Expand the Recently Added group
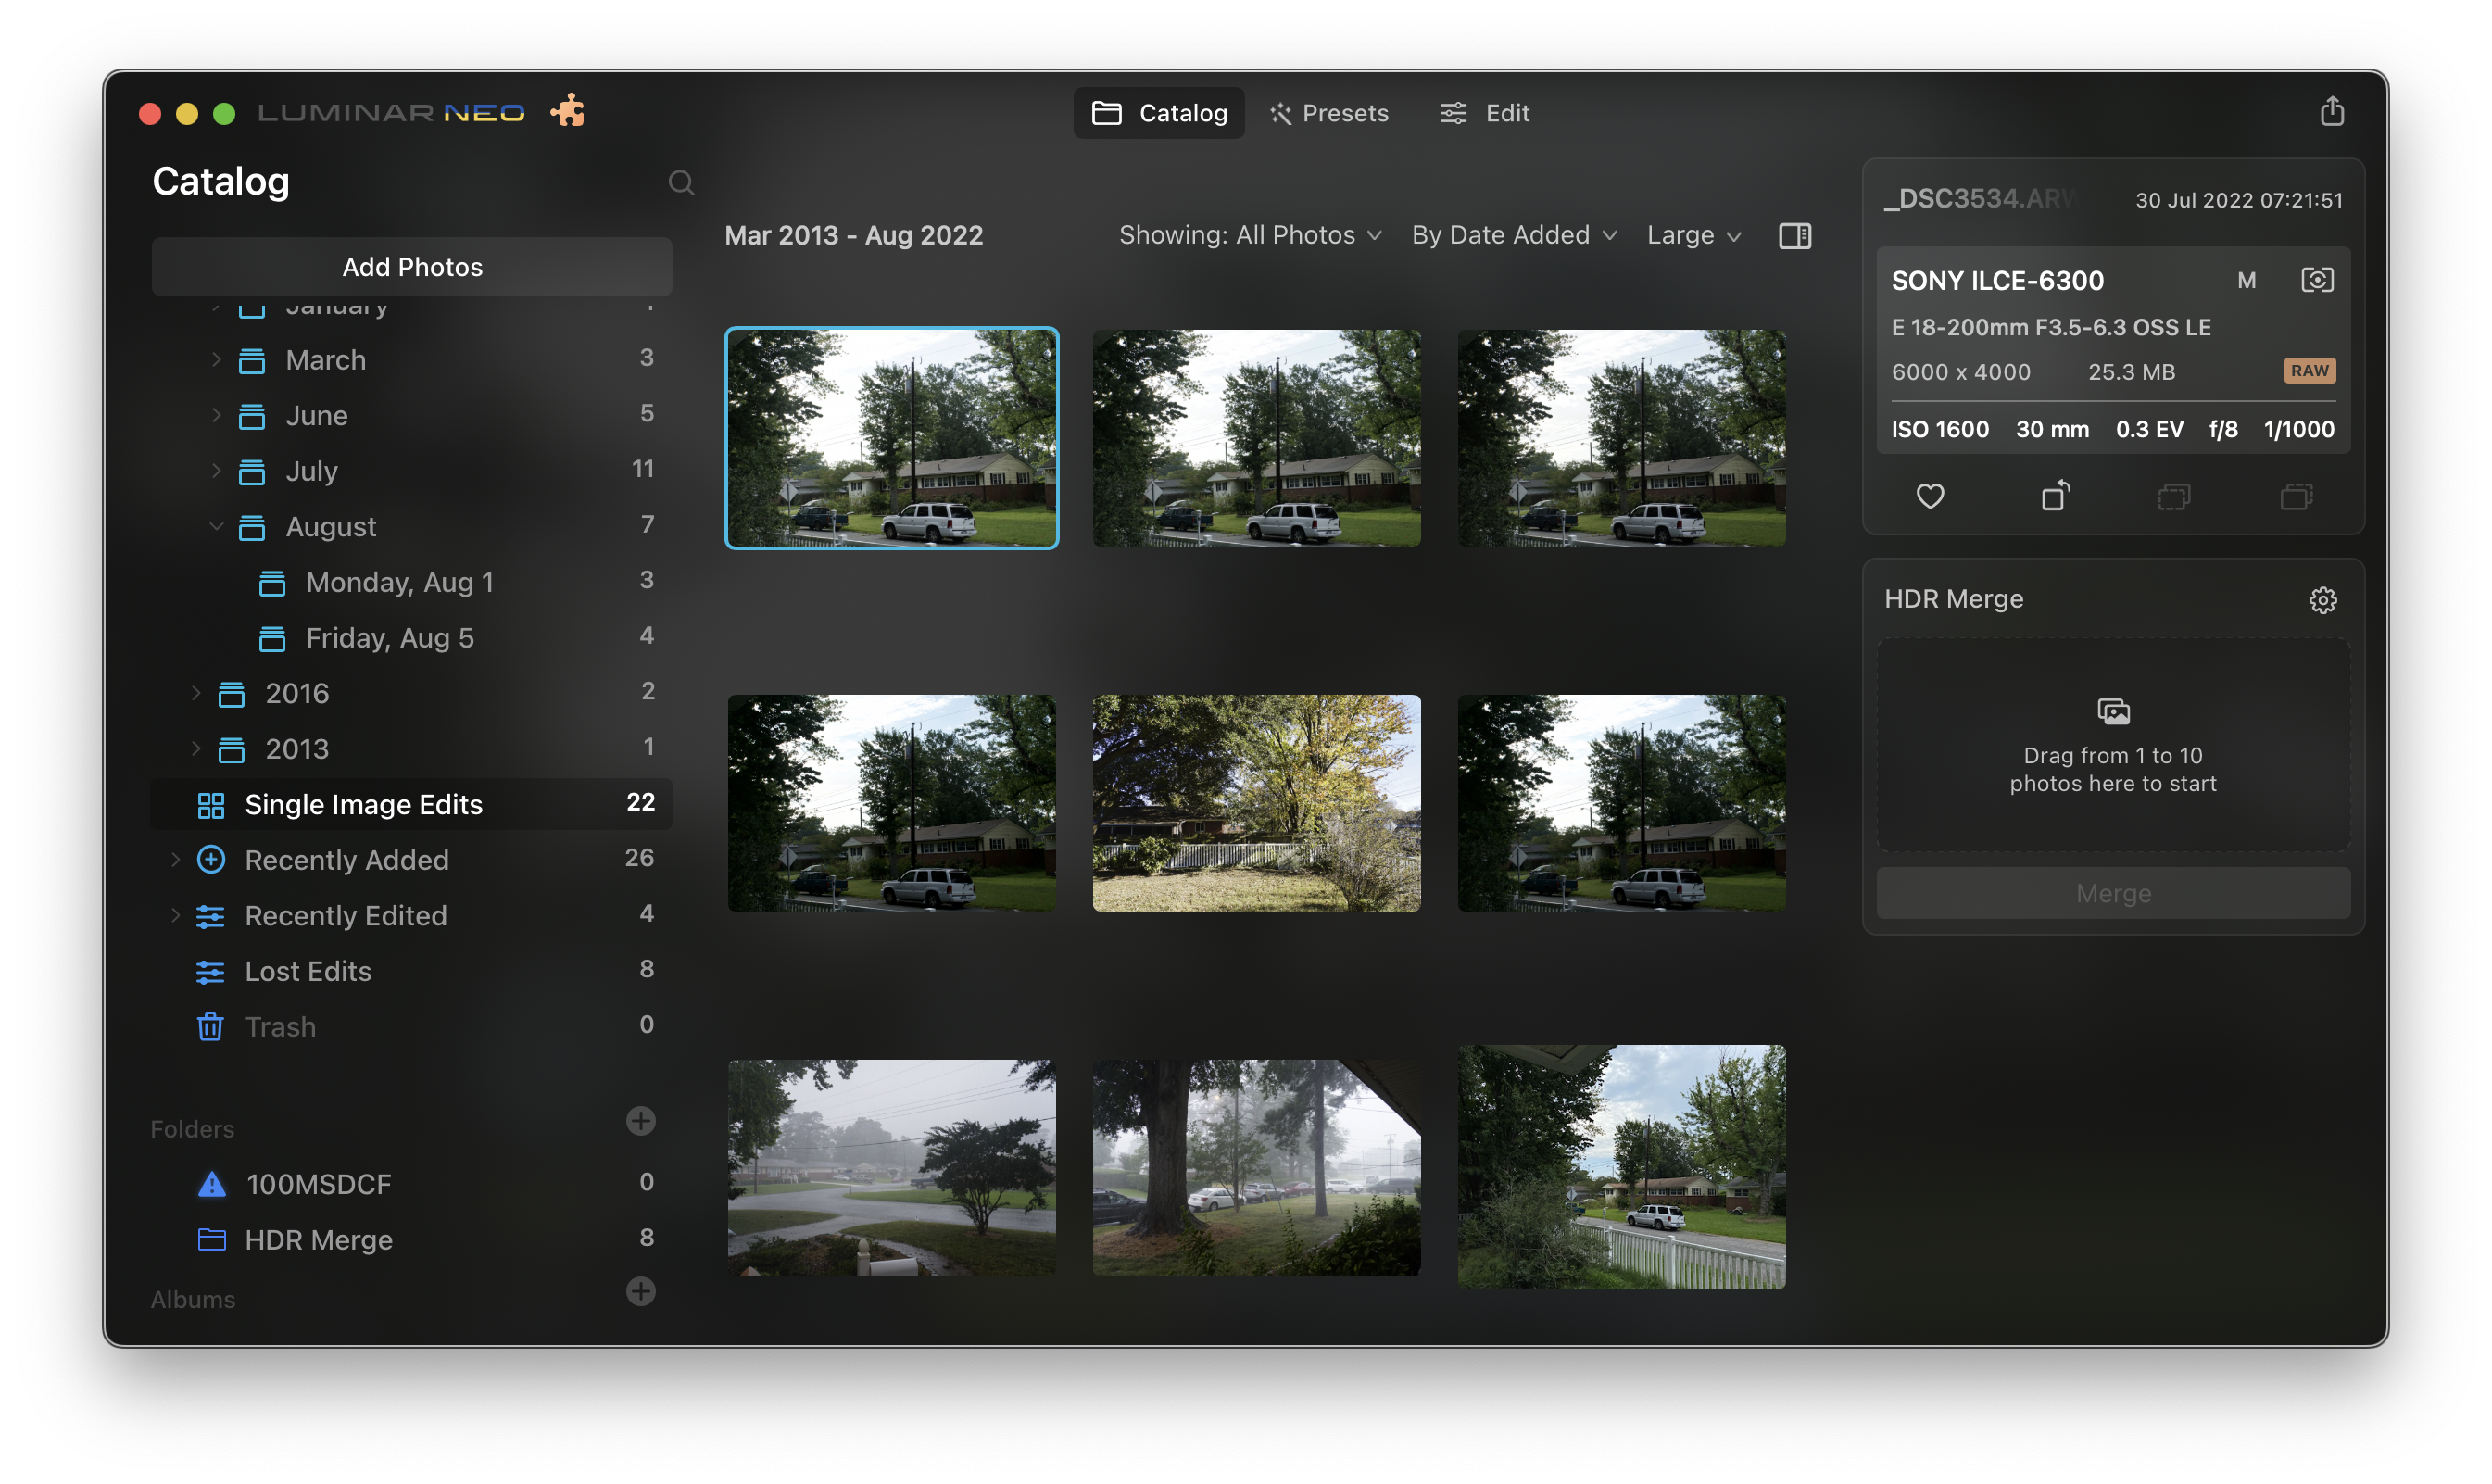 coord(175,859)
